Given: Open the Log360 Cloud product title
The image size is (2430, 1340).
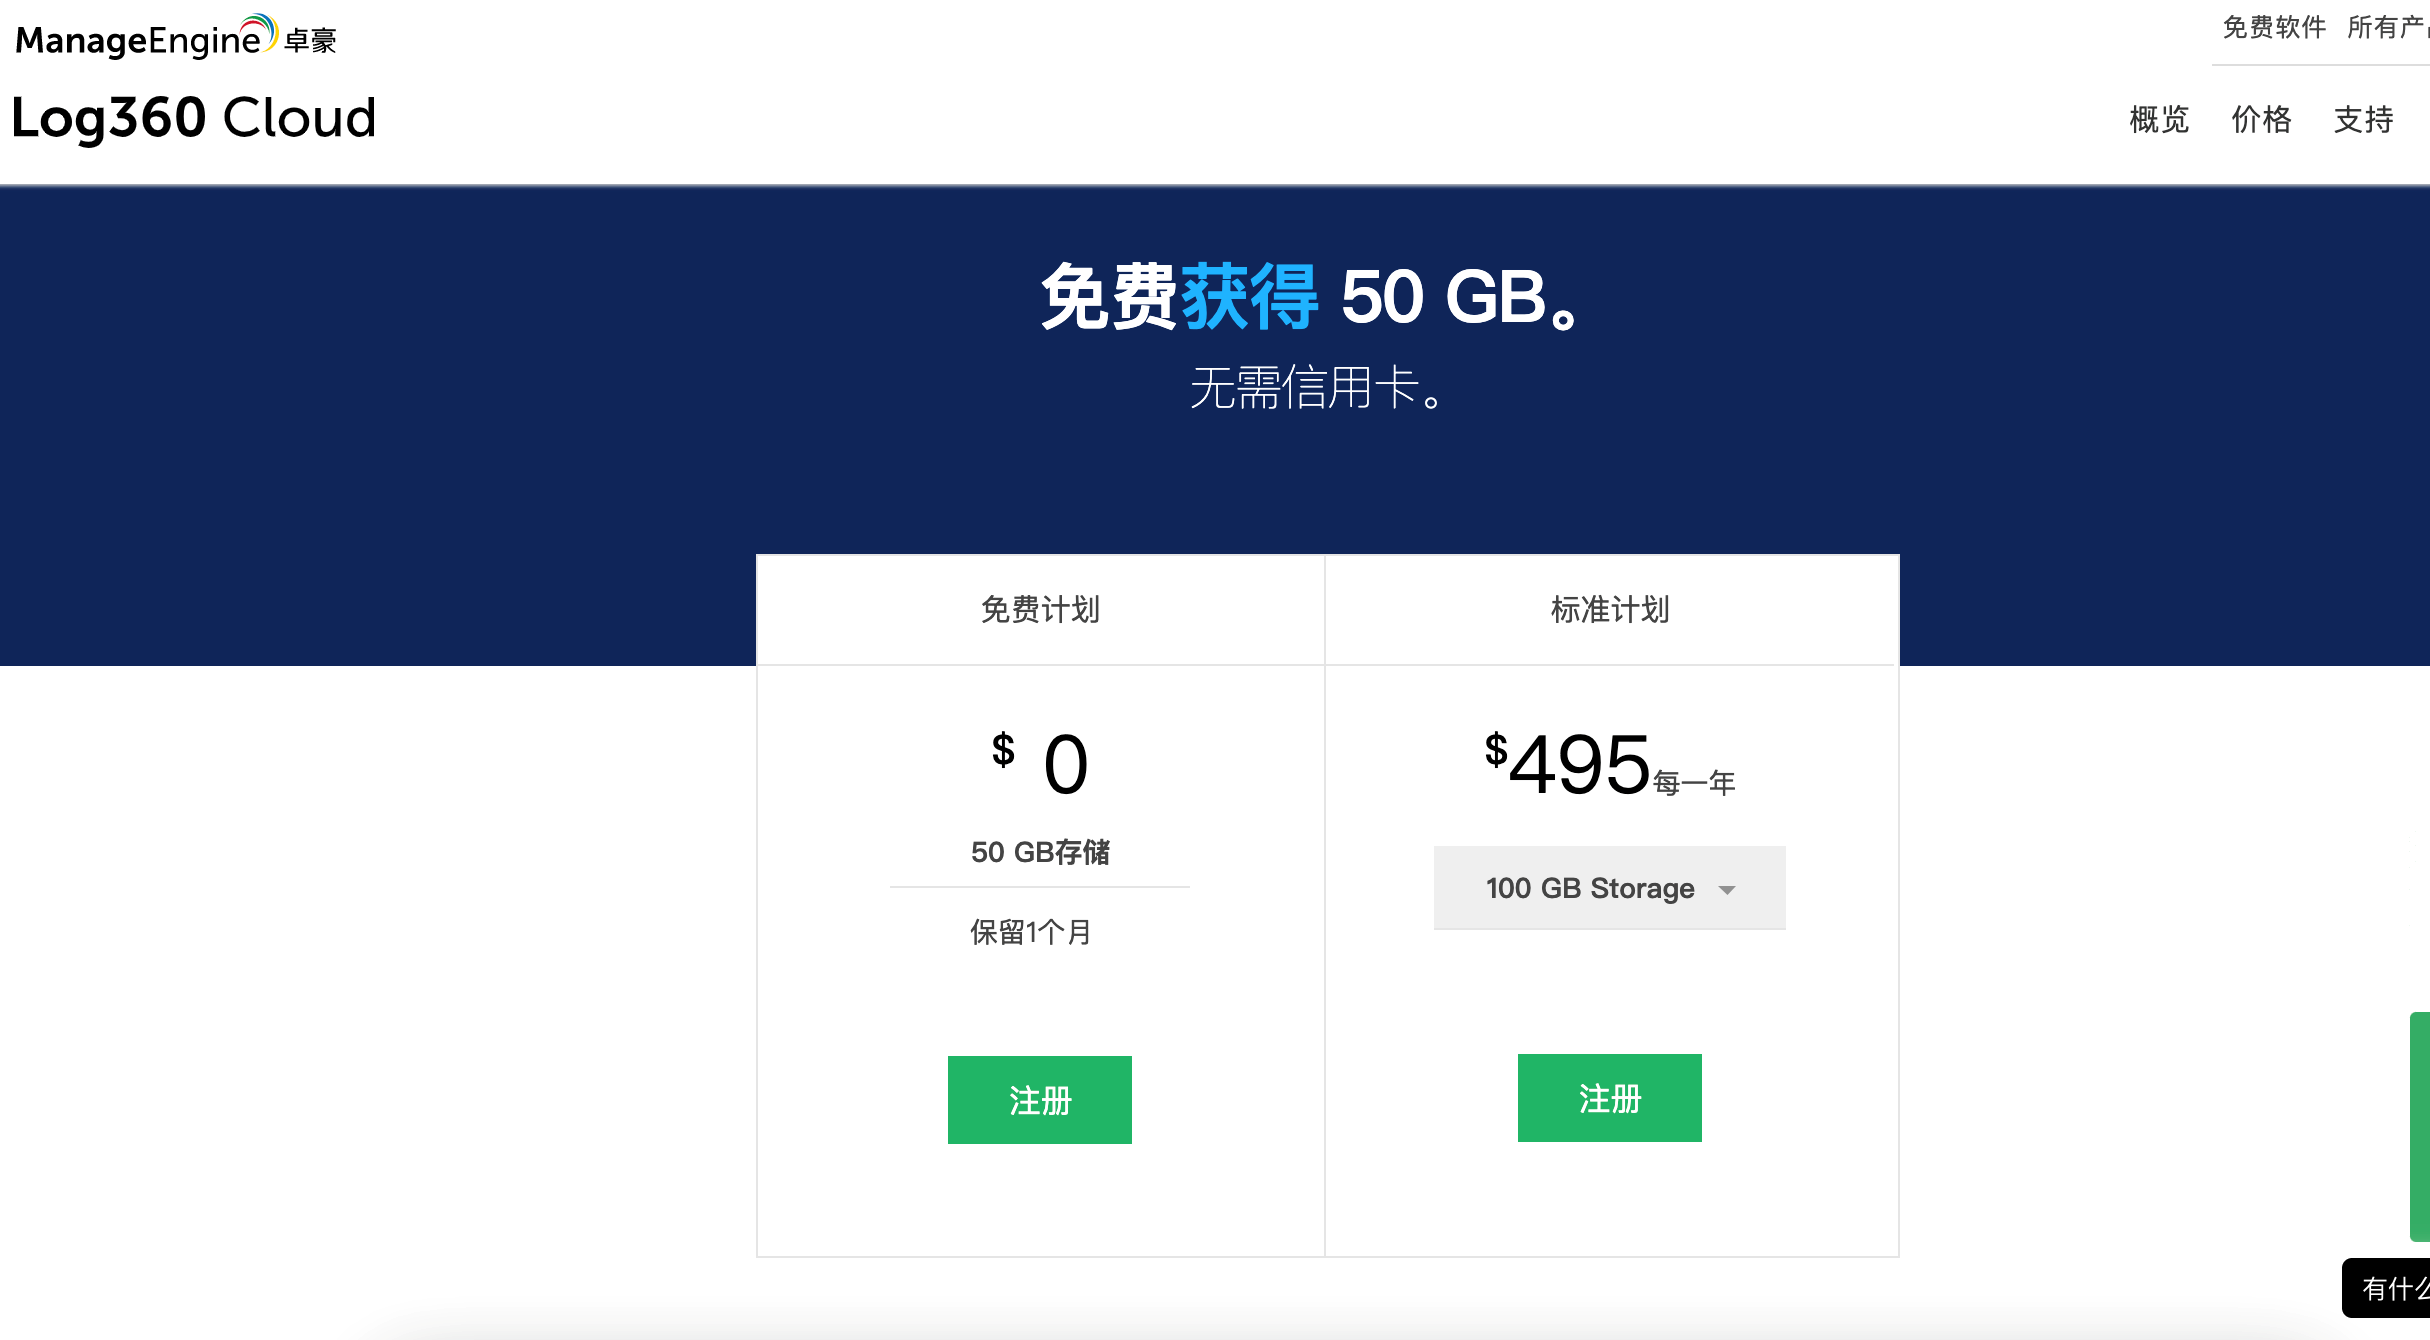Looking at the screenshot, I should pos(194,118).
